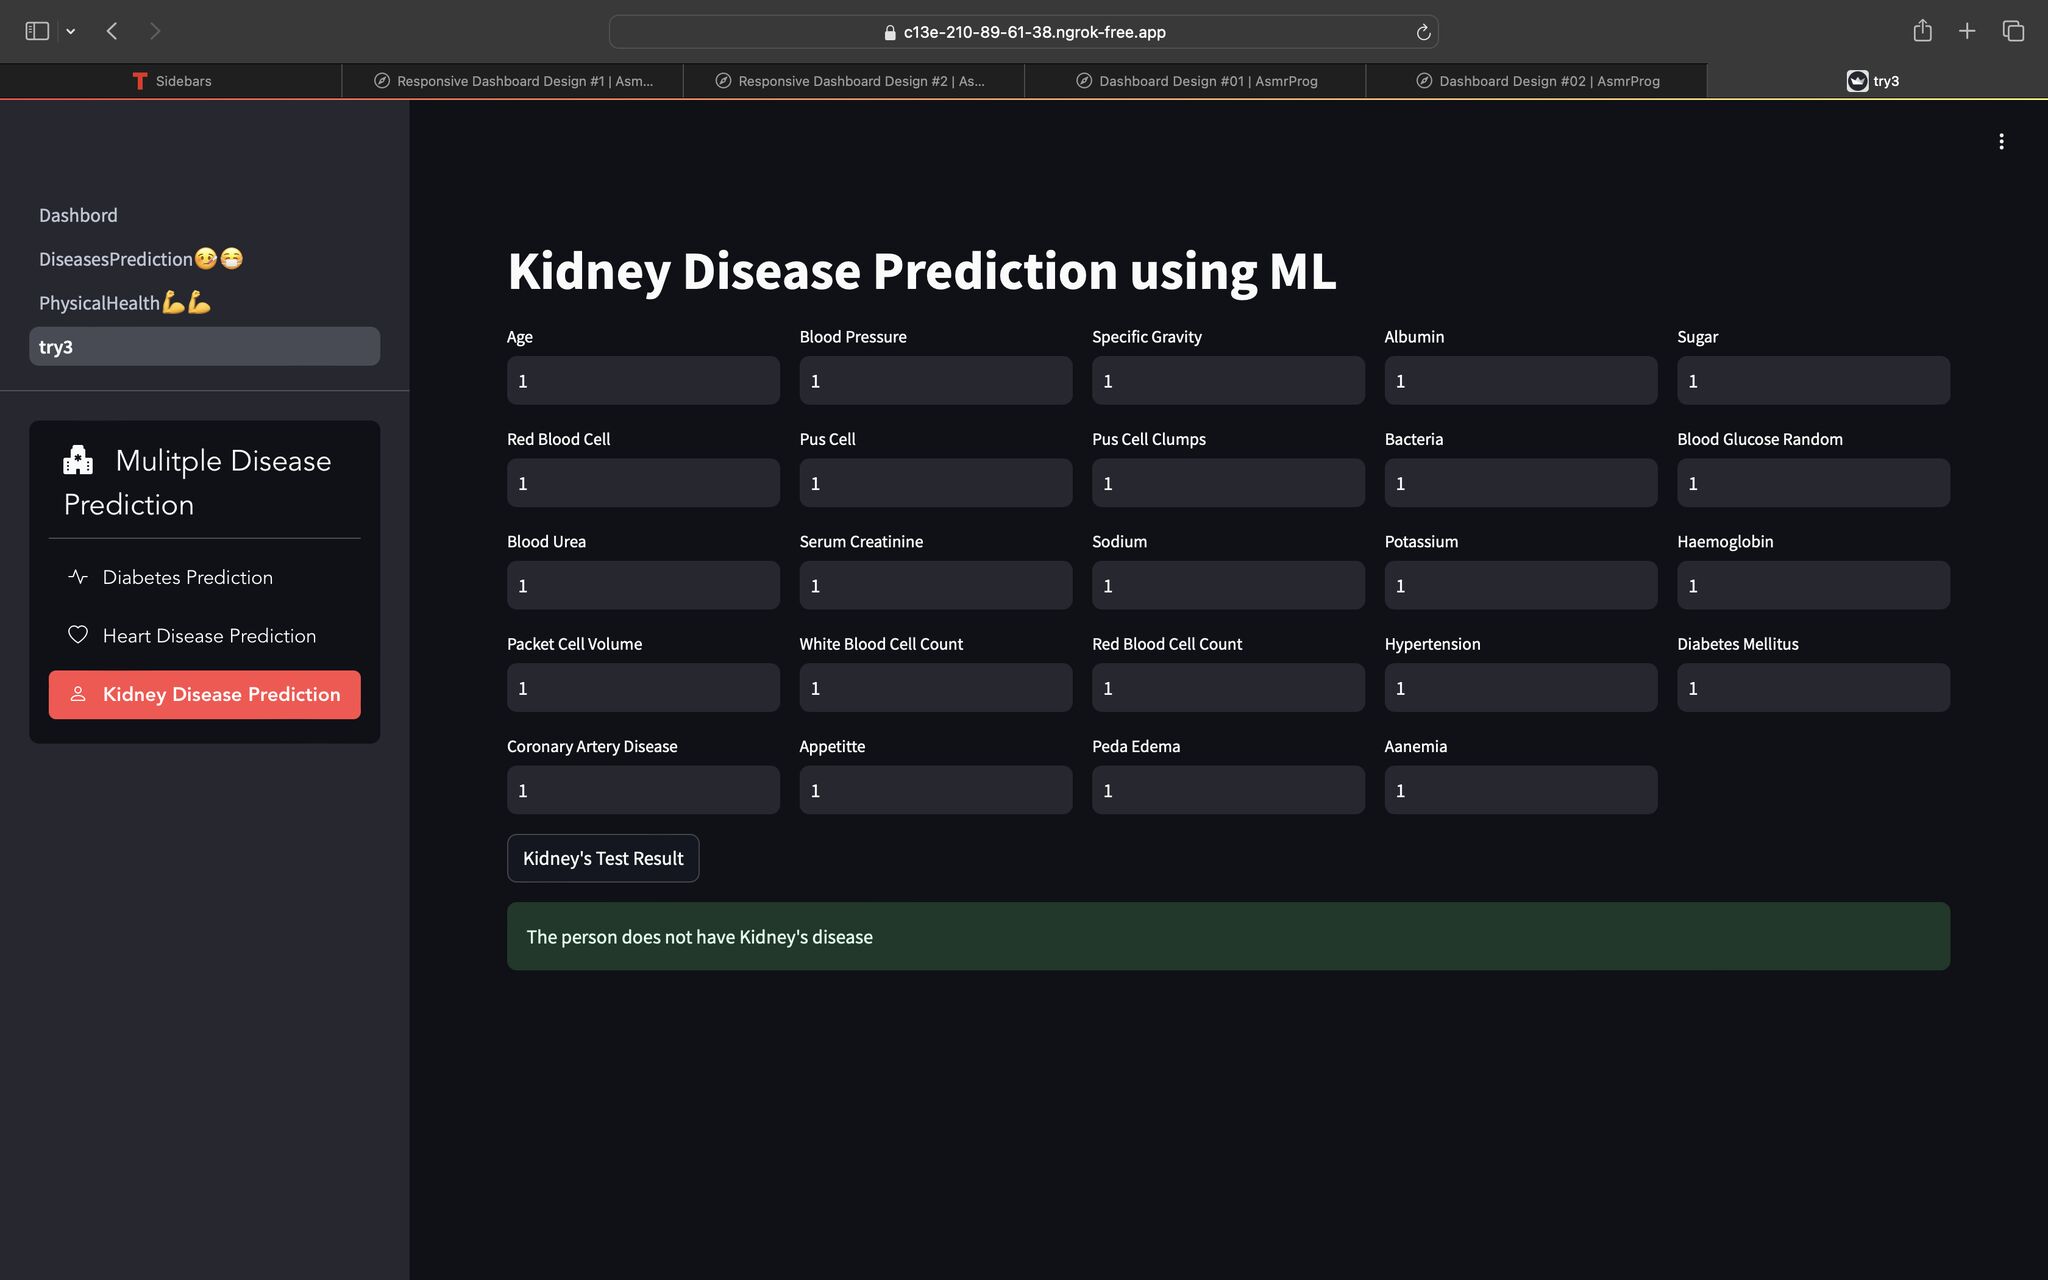Image resolution: width=2048 pixels, height=1280 pixels.
Task: Open the sidebar options dropdown chevron
Action: point(71,31)
